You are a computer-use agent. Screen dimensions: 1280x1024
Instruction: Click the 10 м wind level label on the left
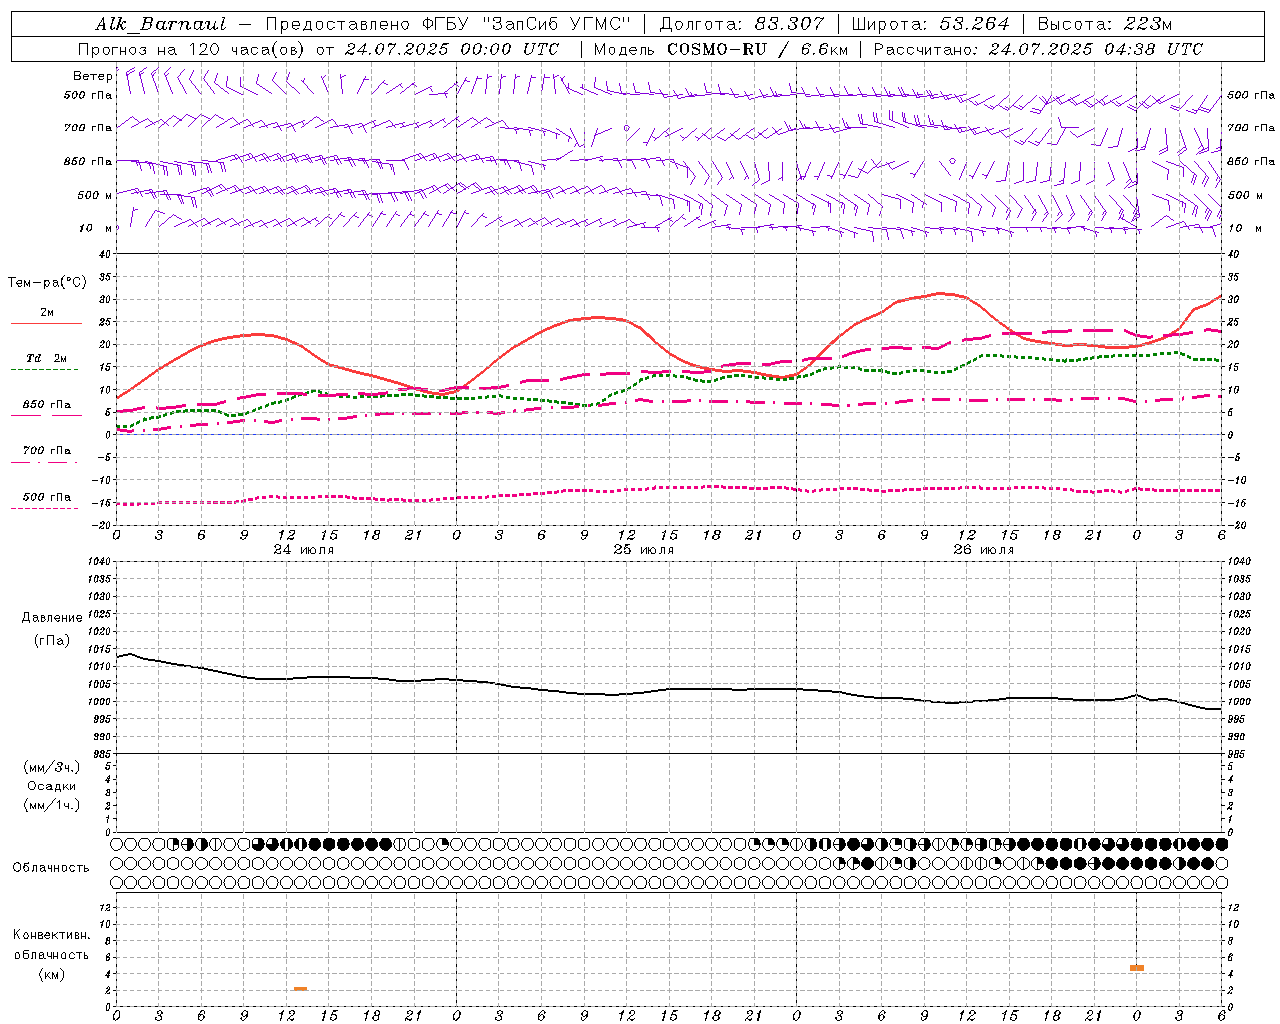click(96, 228)
